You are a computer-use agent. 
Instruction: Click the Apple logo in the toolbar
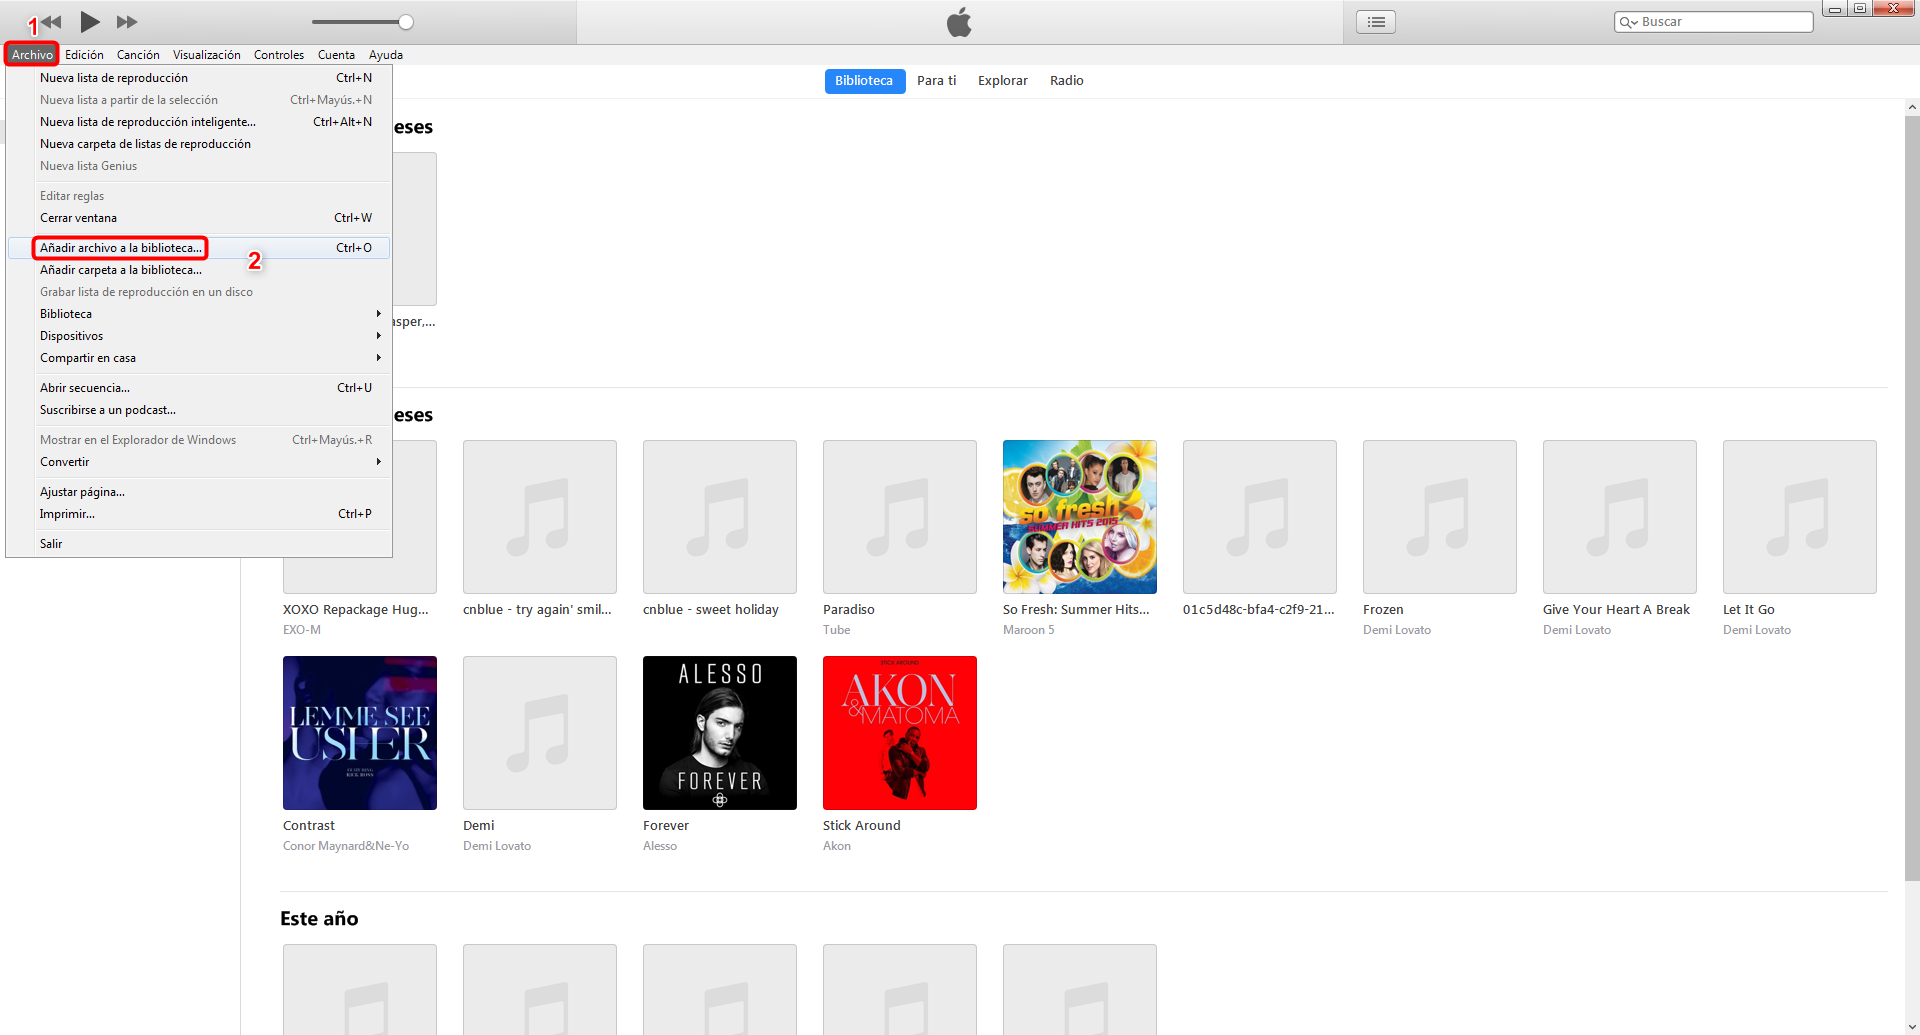click(959, 21)
